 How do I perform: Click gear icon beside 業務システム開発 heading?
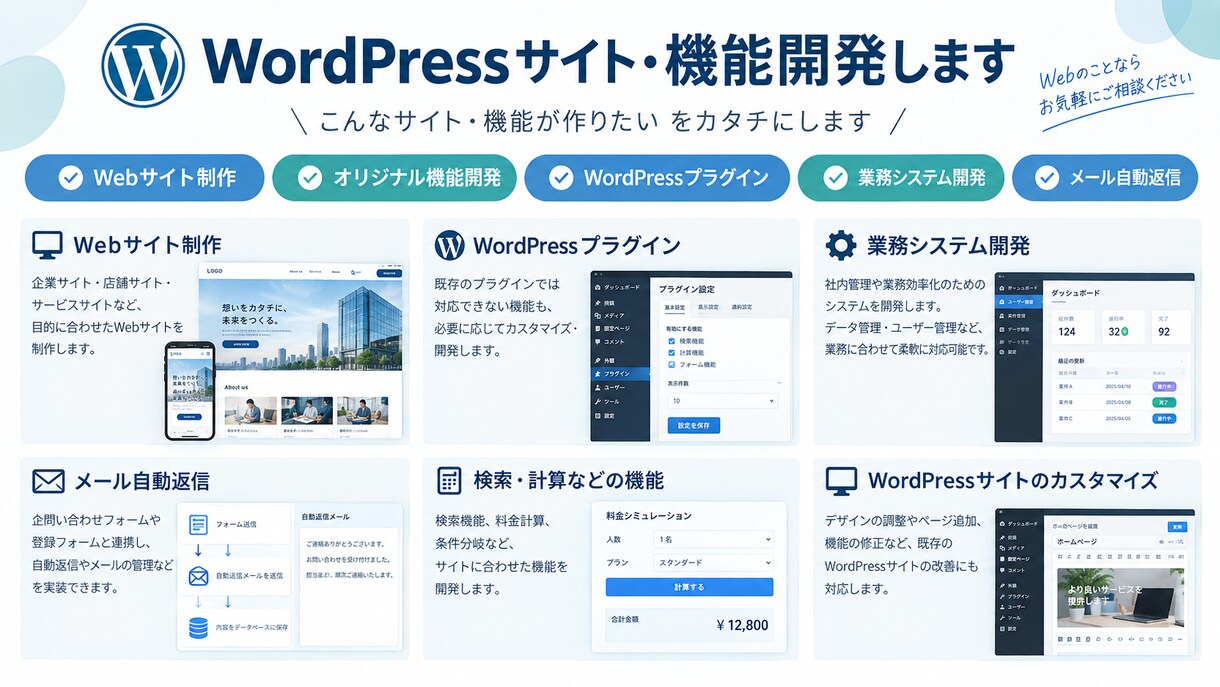click(841, 246)
